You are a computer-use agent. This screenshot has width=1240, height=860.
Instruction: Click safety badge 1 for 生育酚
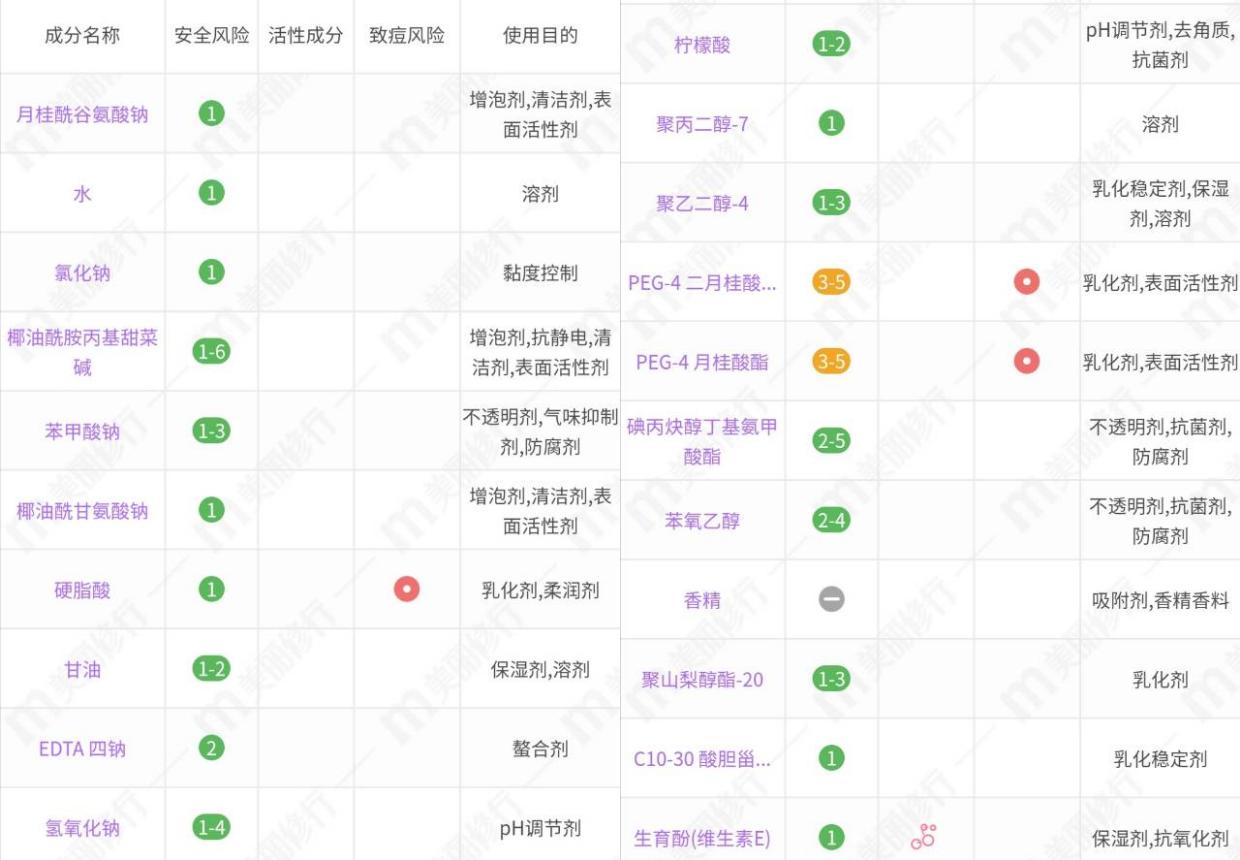831,837
